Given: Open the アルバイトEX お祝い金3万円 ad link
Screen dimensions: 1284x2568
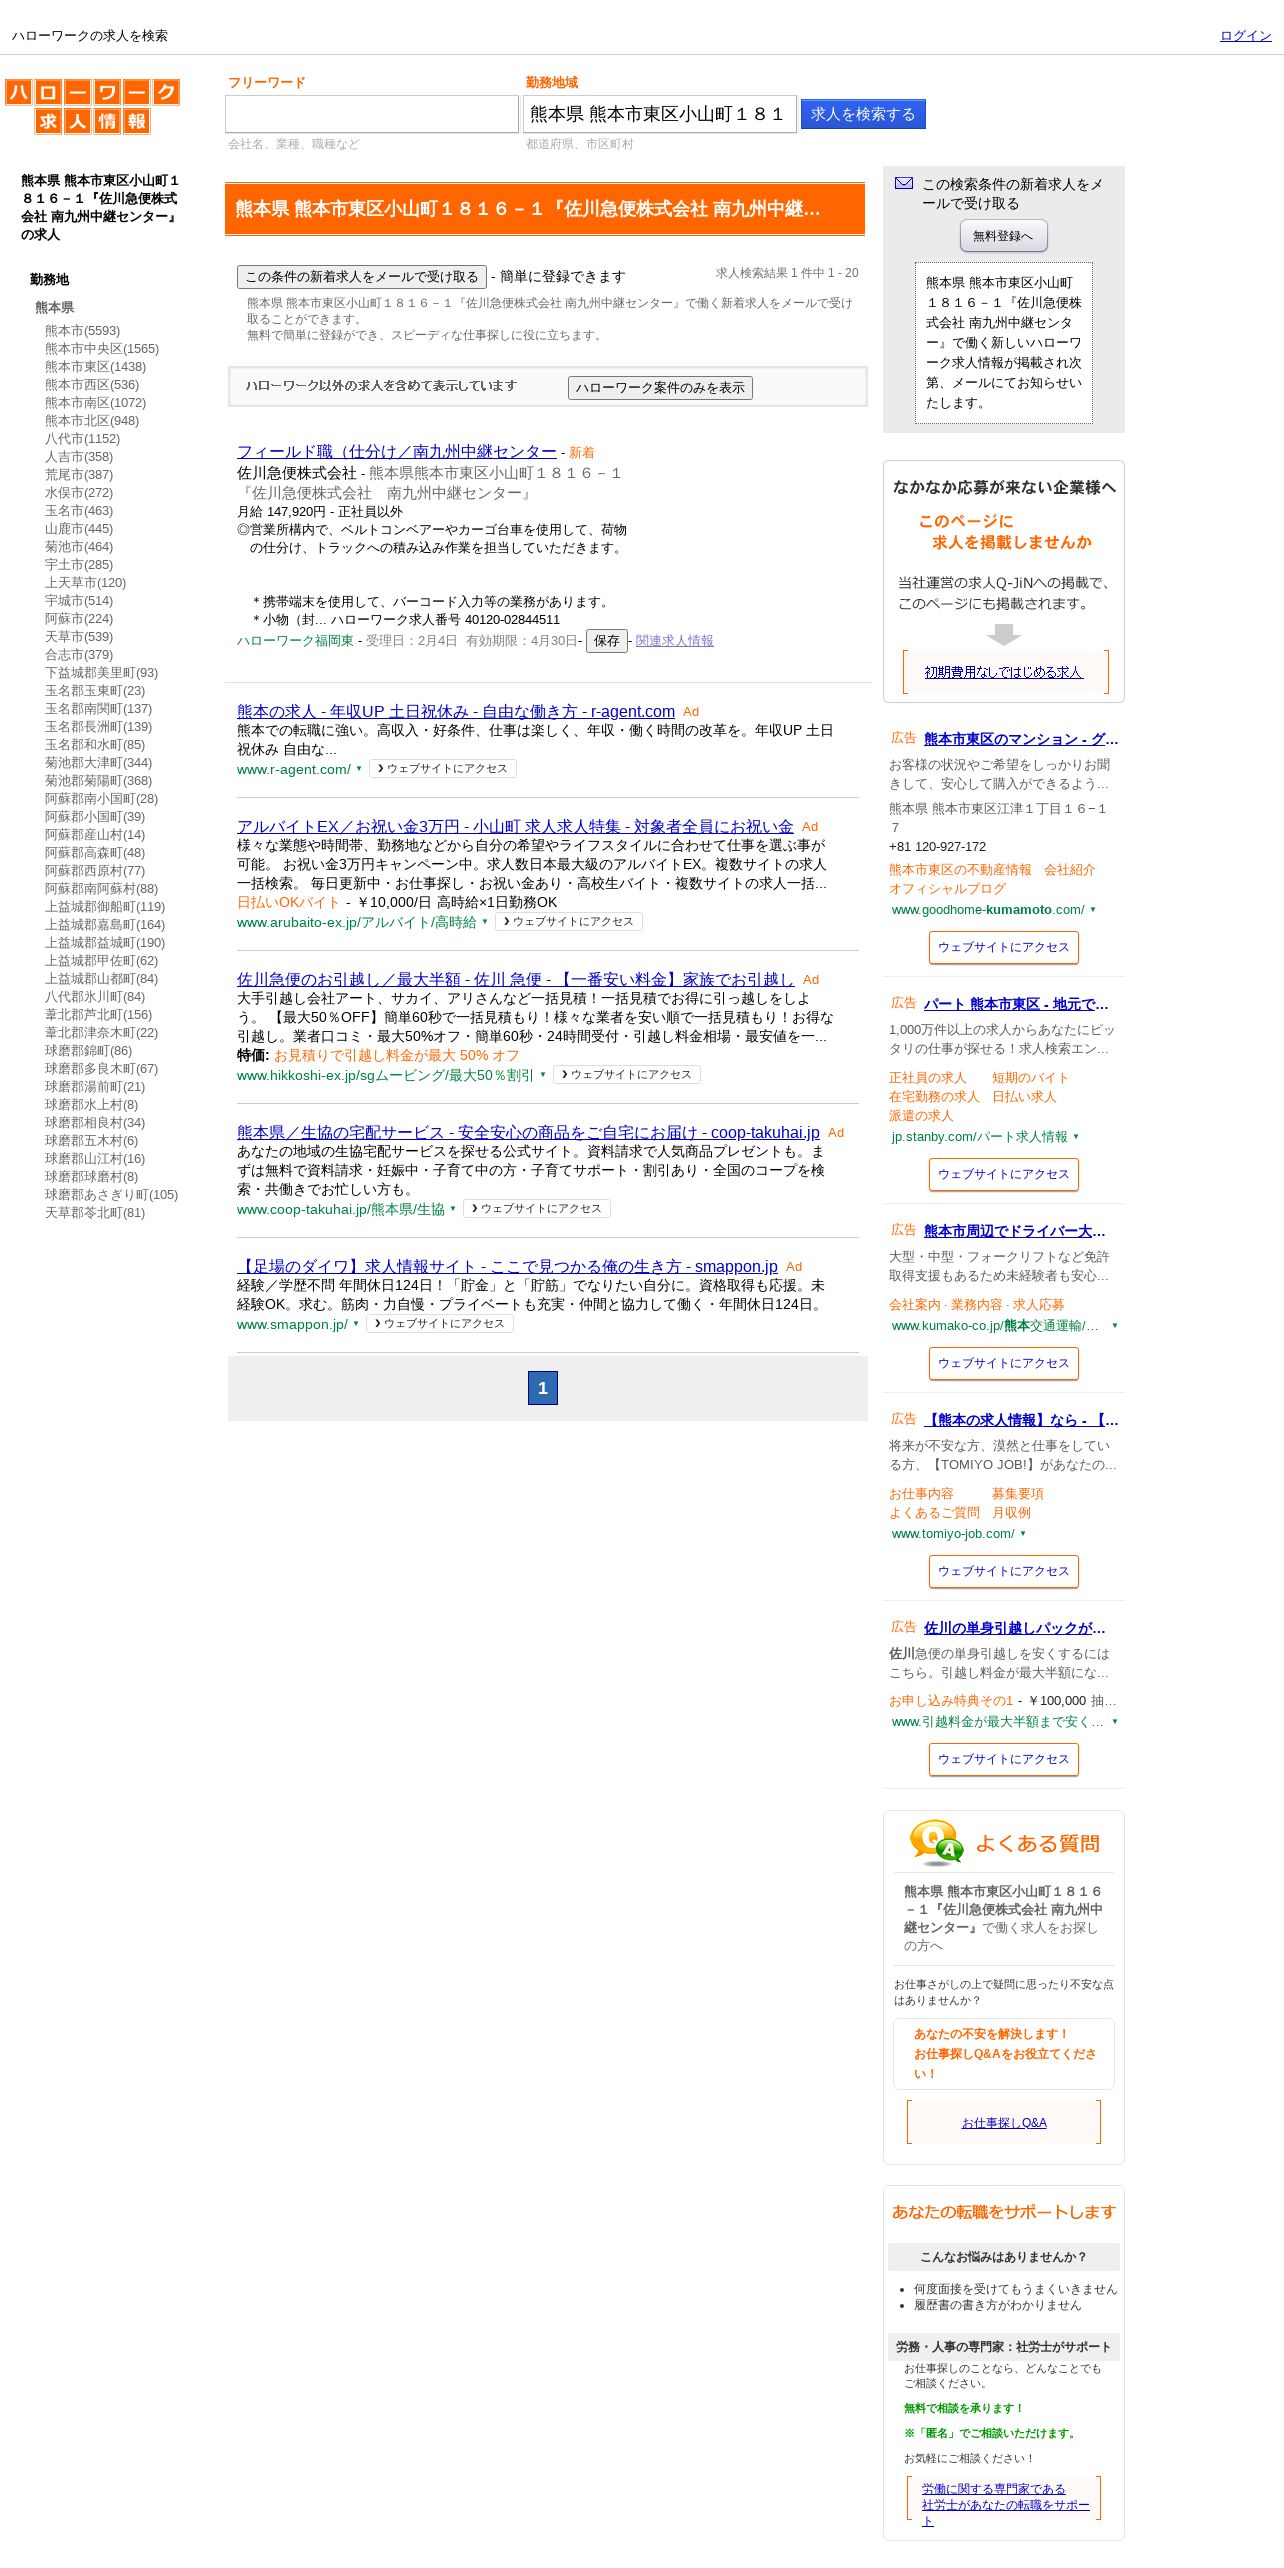Looking at the screenshot, I should click(515, 826).
